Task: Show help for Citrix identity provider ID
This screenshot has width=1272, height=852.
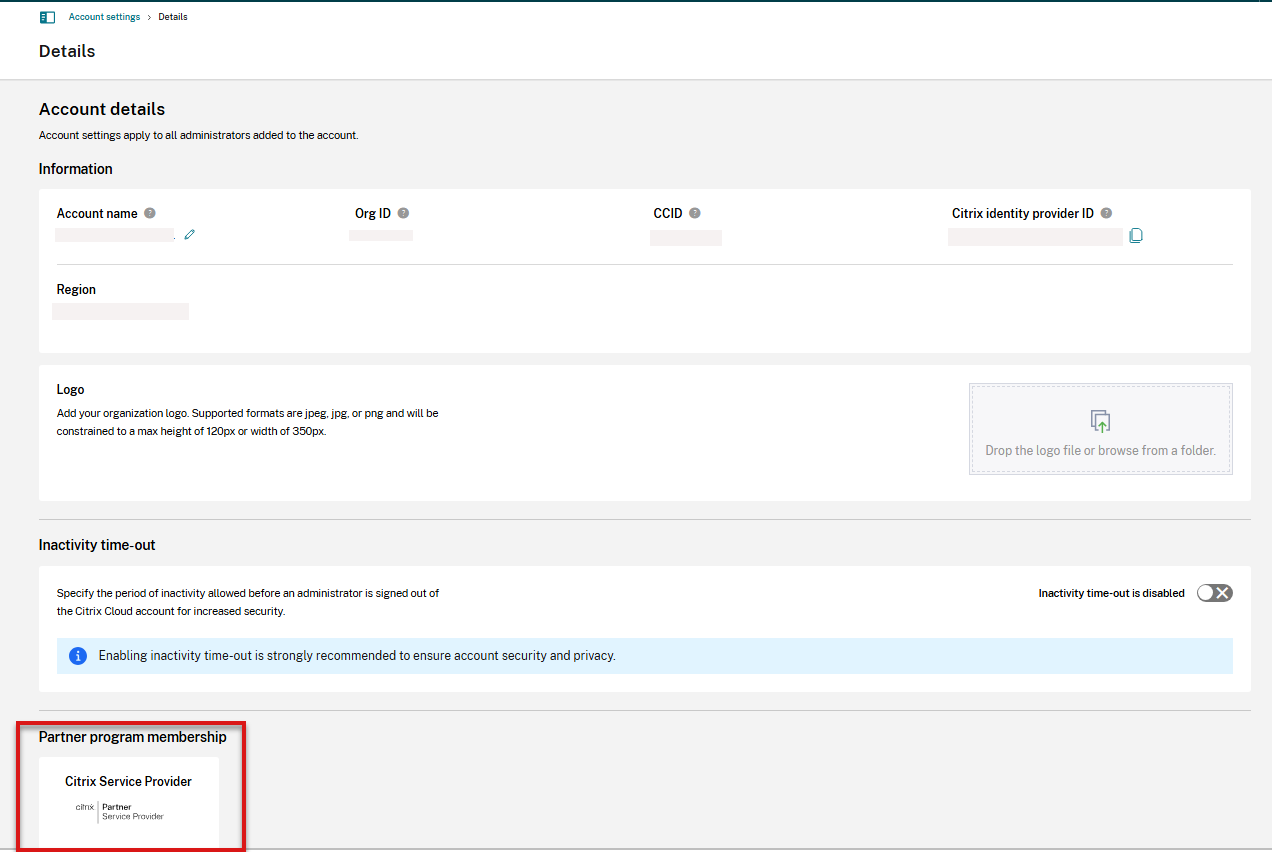Action: pyautogui.click(x=1106, y=213)
